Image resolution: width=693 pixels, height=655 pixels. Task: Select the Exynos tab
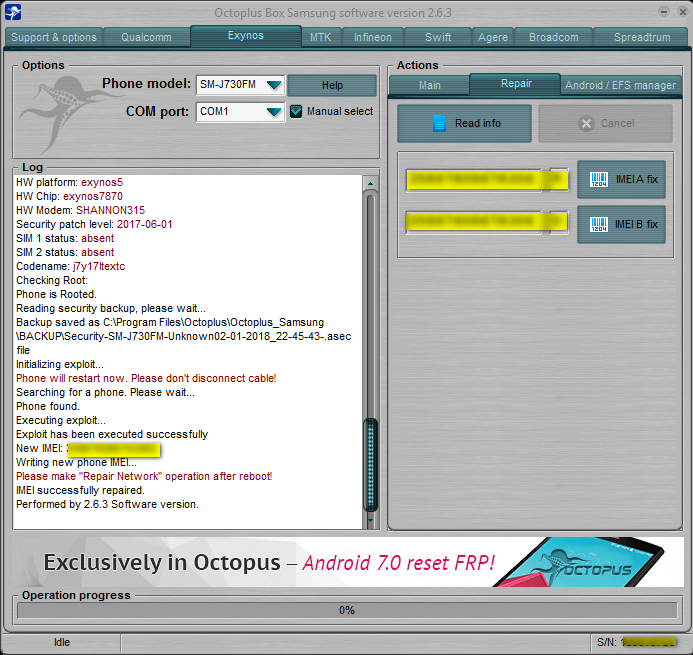(x=246, y=36)
